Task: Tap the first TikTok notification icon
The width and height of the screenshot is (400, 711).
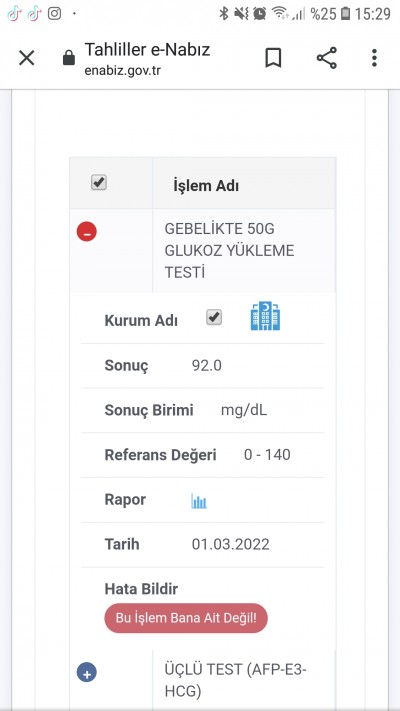Action: 15,14
